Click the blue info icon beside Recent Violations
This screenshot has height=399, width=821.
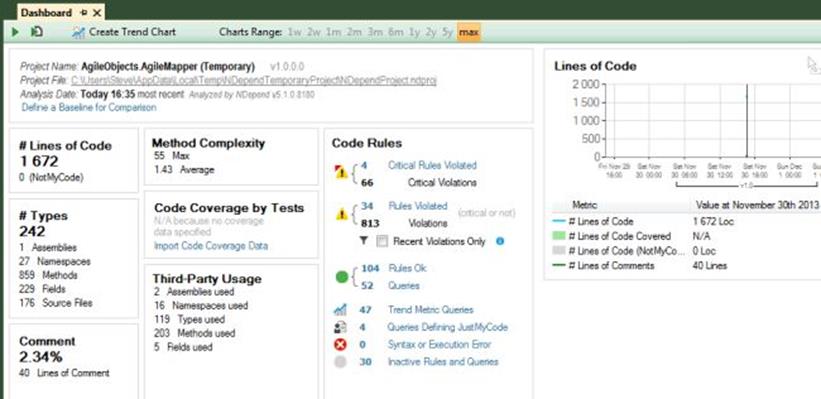500,241
